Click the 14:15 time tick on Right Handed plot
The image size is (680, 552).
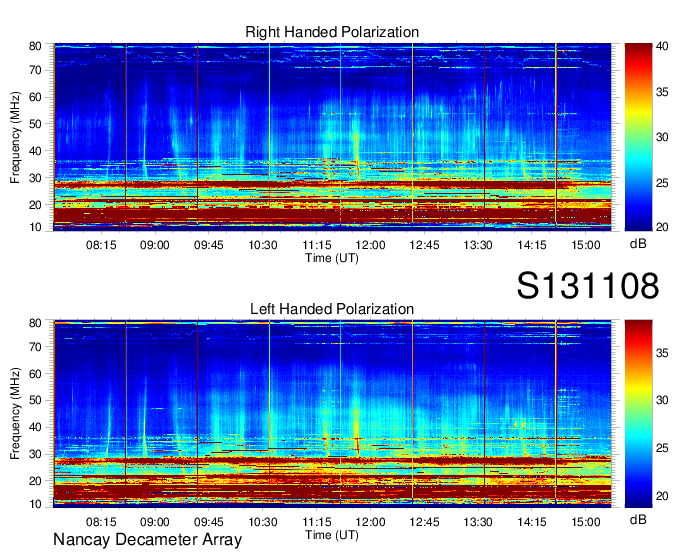pyautogui.click(x=532, y=245)
